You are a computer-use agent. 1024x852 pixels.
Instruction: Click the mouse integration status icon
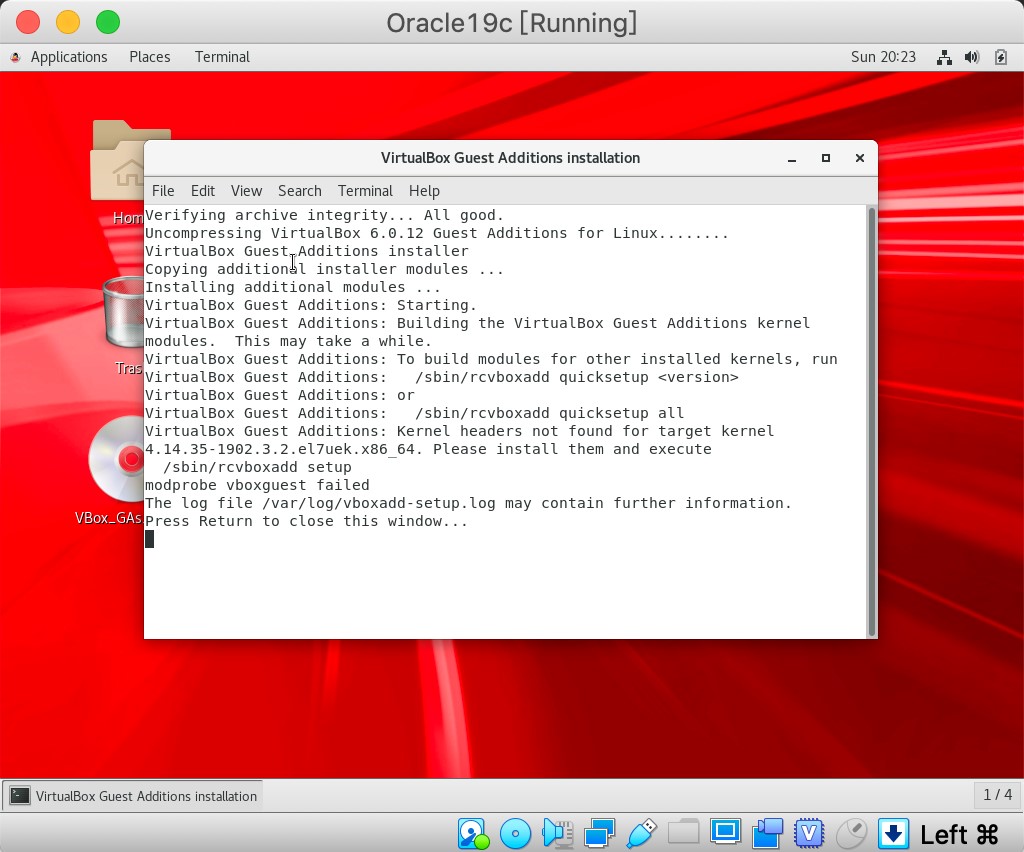pos(852,834)
